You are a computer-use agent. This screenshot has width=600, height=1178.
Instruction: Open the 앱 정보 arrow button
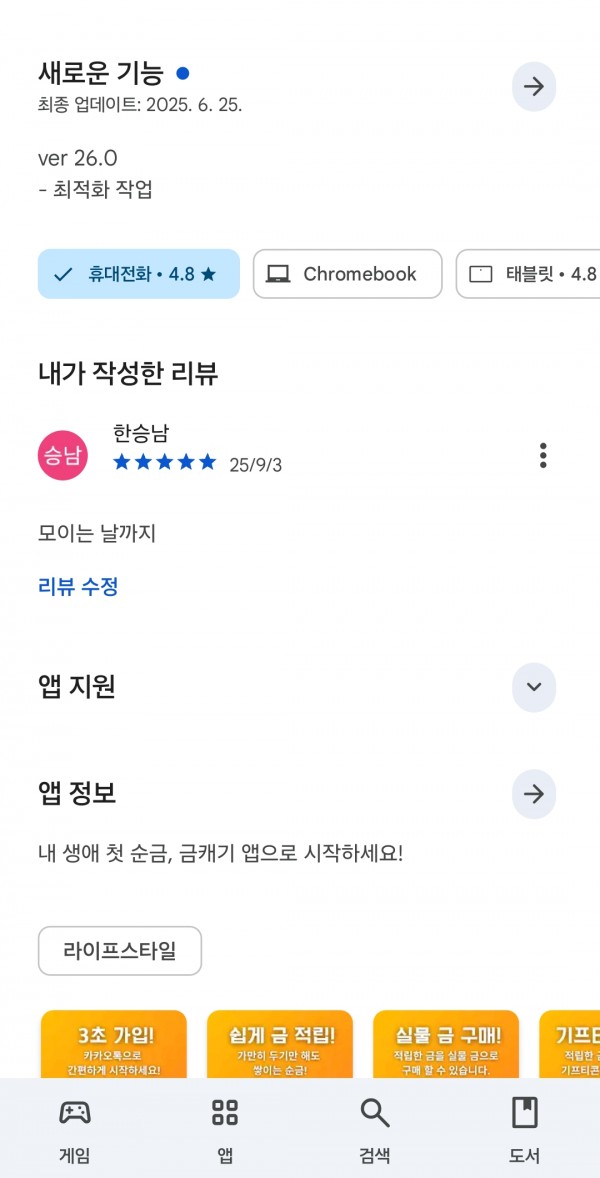pyautogui.click(x=534, y=794)
